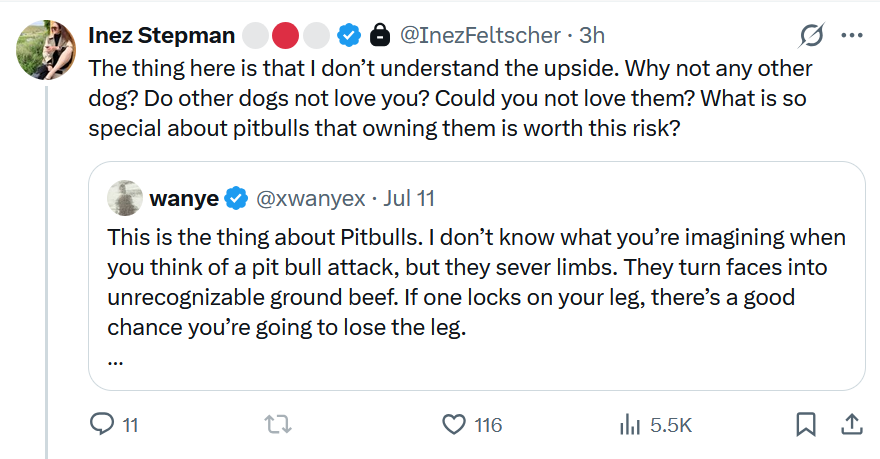
Task: Click the wanye display name
Action: tap(184, 199)
